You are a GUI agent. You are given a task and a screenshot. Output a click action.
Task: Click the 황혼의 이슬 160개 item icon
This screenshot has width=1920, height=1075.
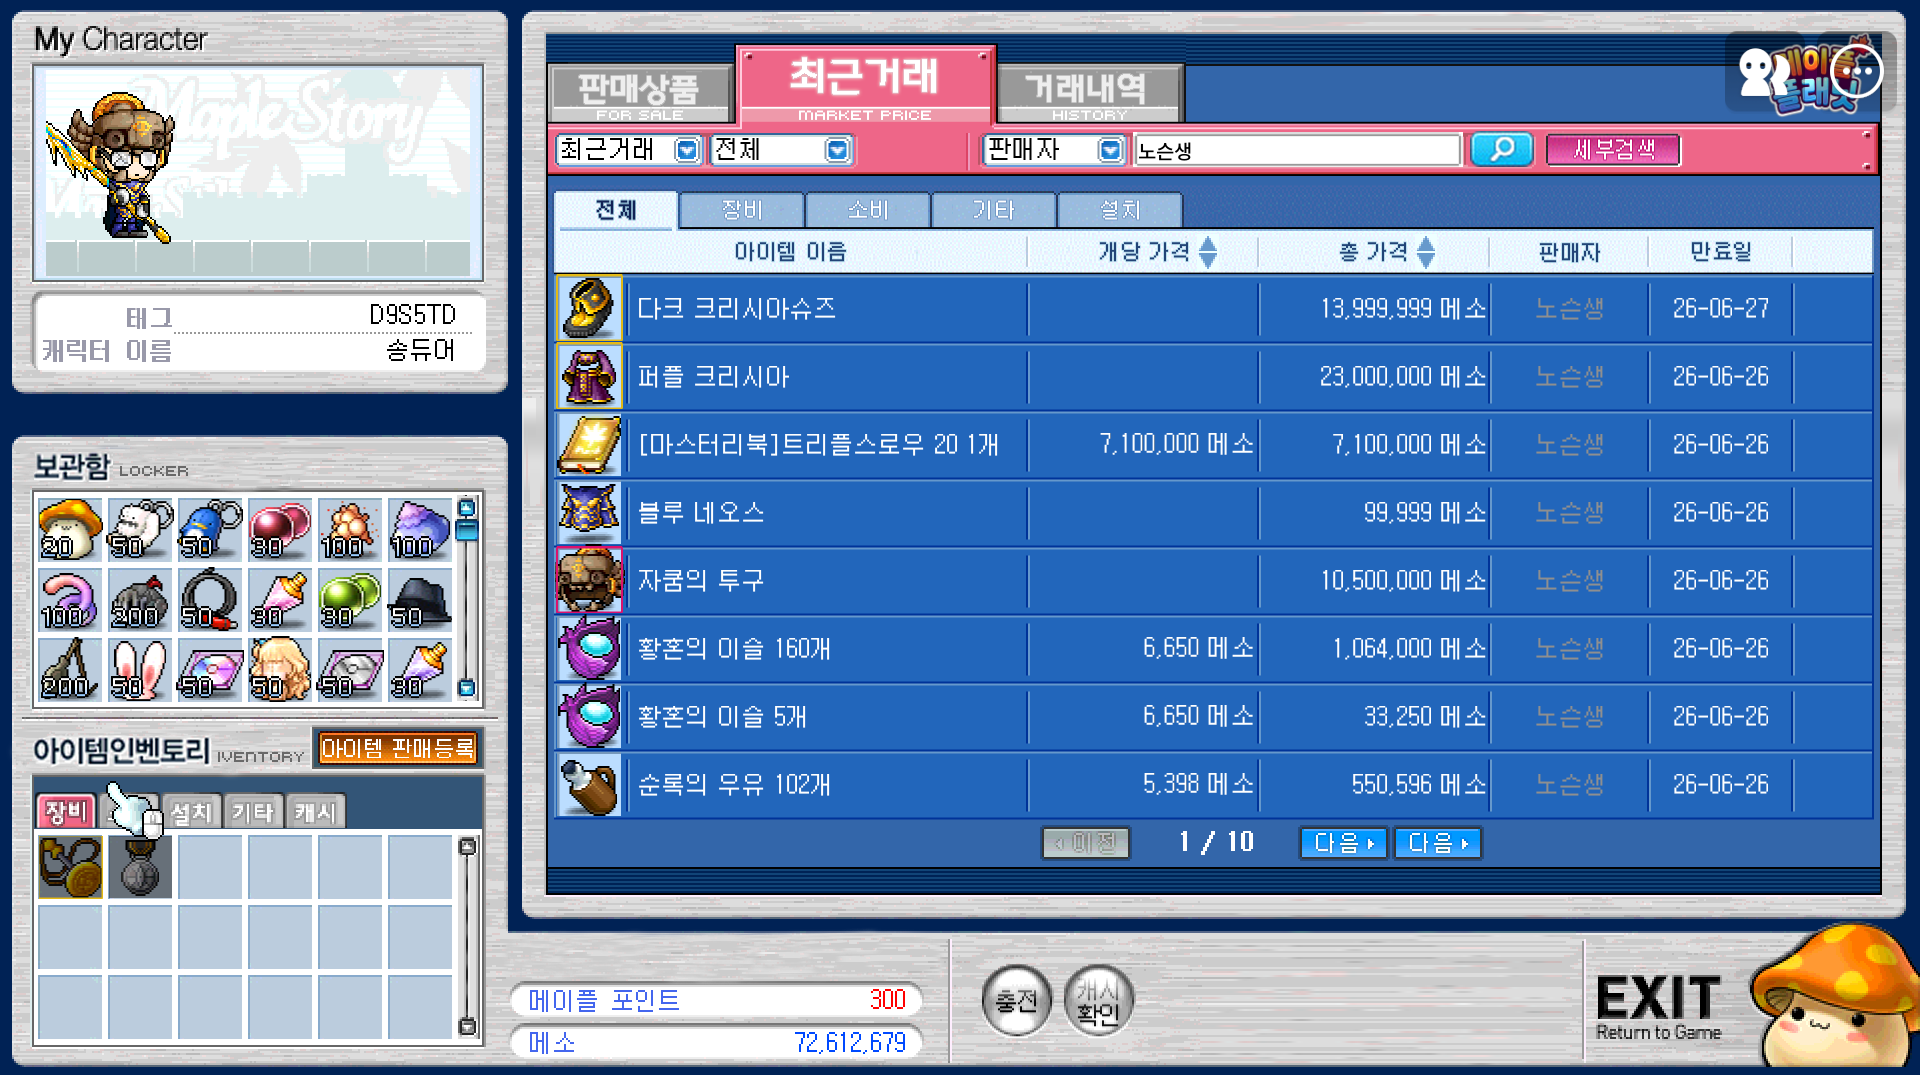[x=589, y=648]
